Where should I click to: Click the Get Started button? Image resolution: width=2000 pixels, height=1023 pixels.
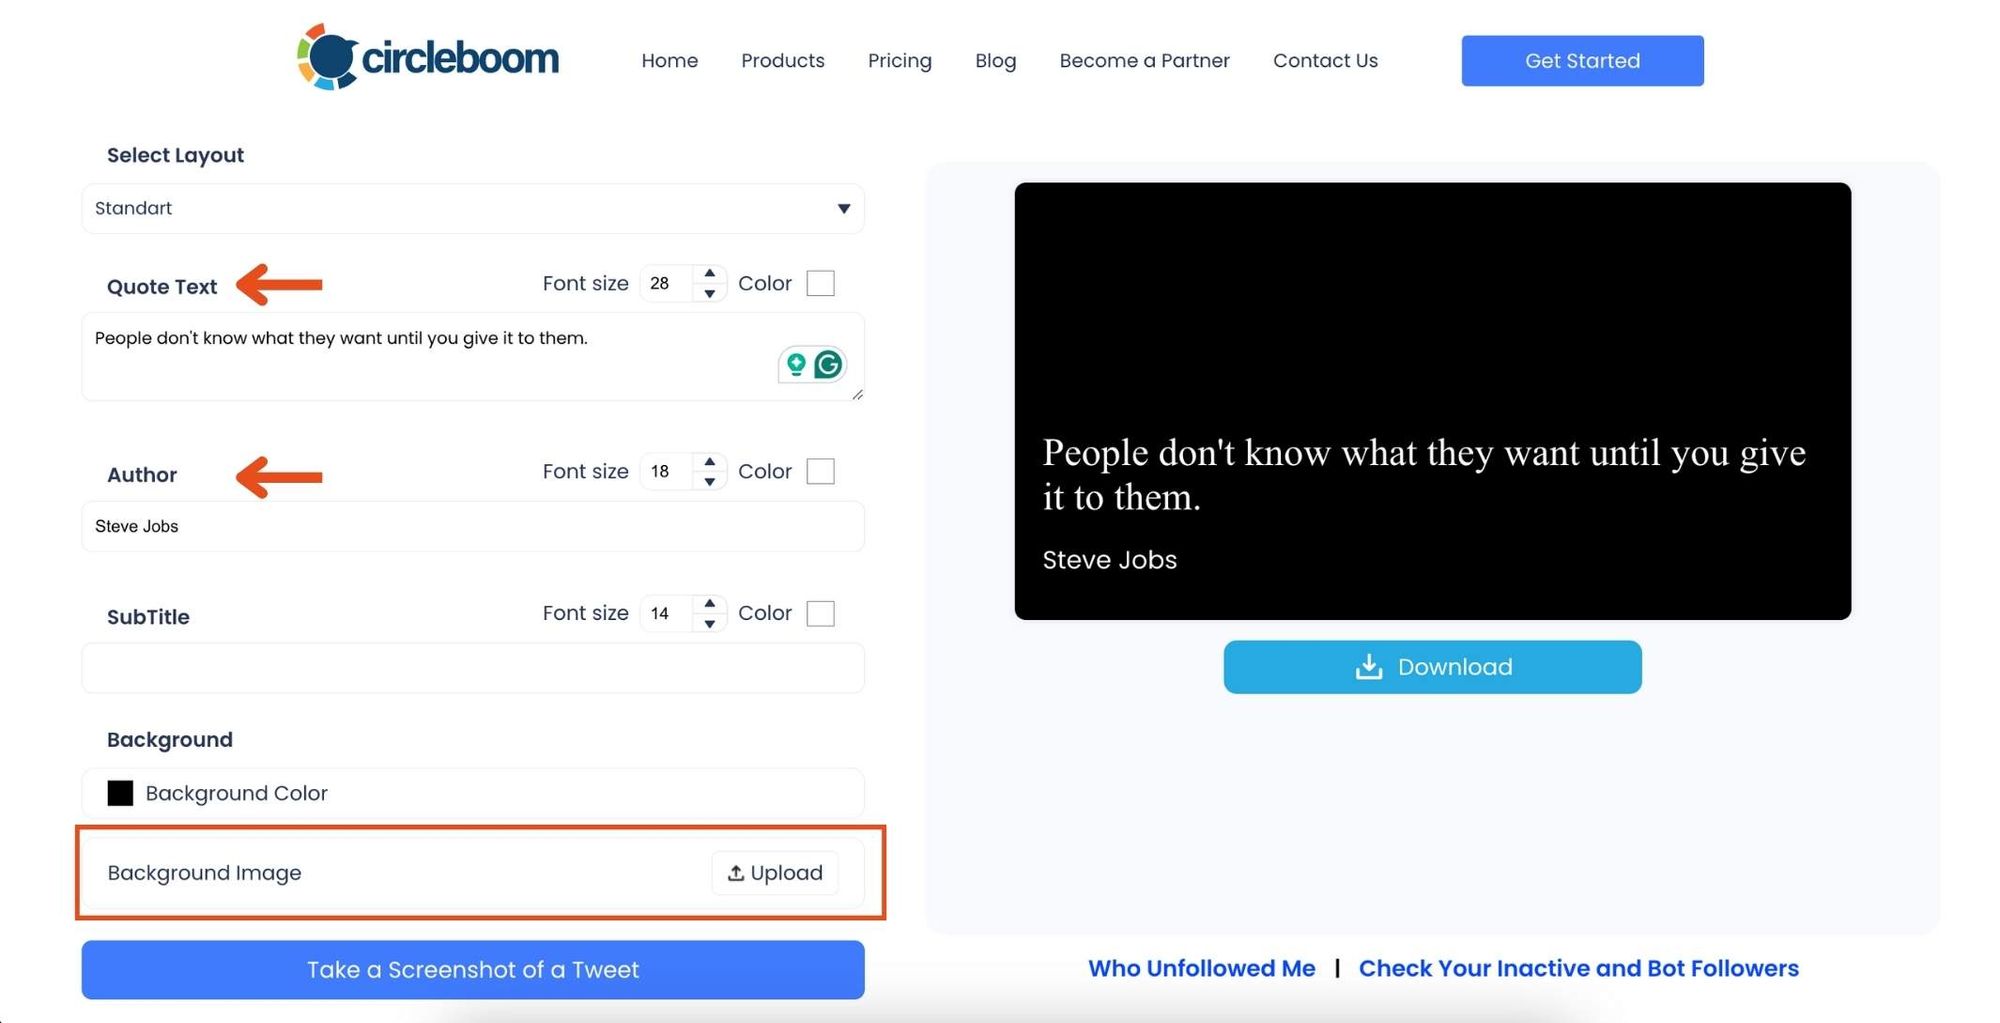pyautogui.click(x=1582, y=61)
